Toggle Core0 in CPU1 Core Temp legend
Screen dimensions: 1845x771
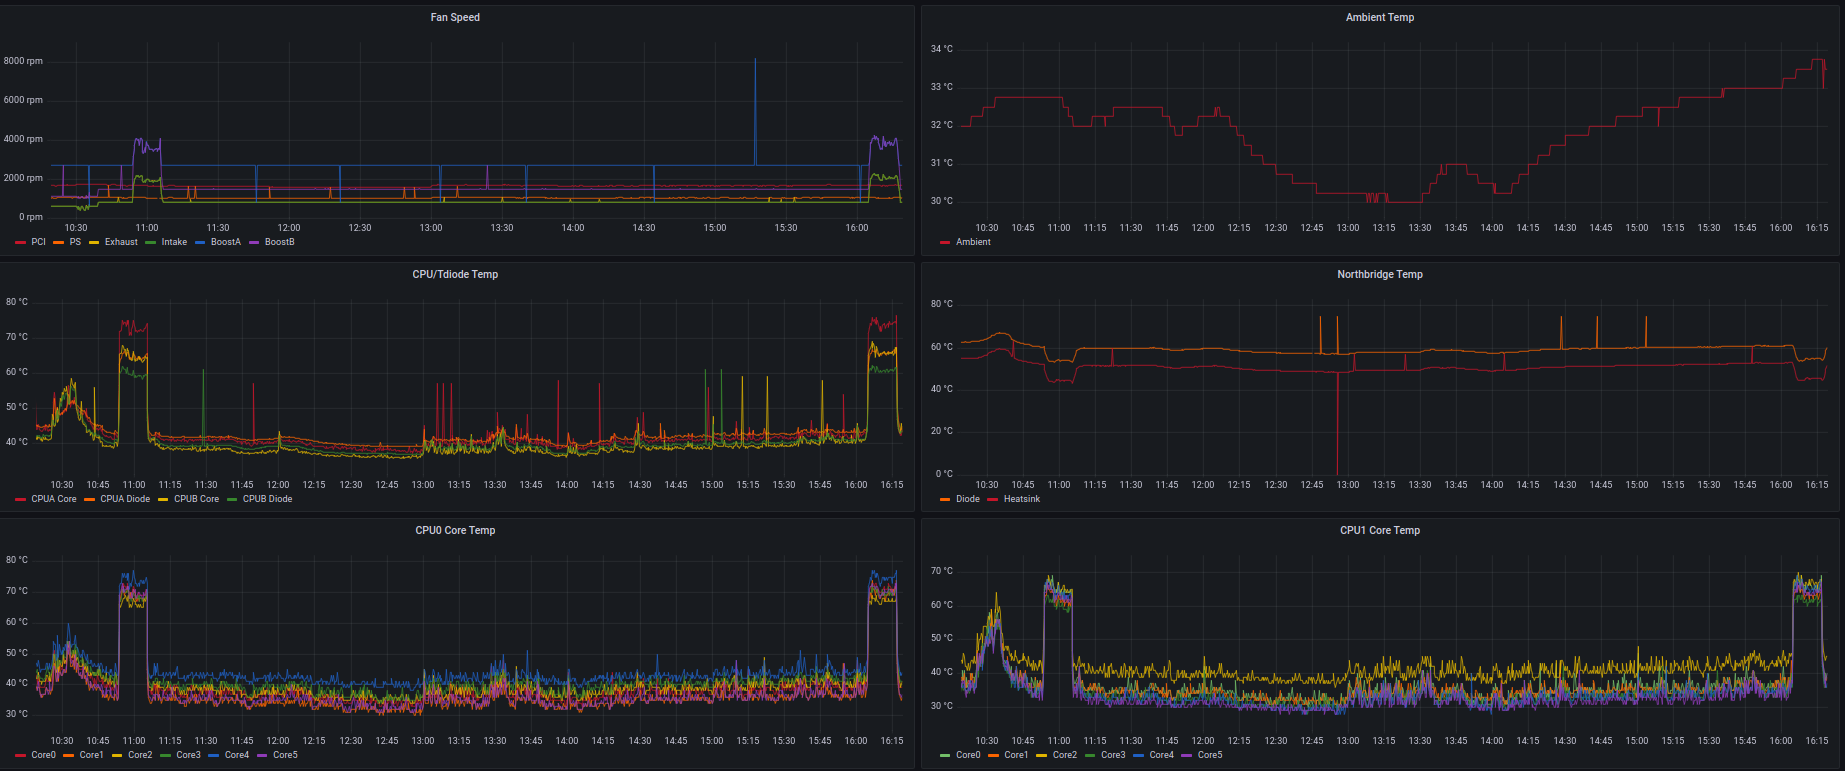(968, 755)
